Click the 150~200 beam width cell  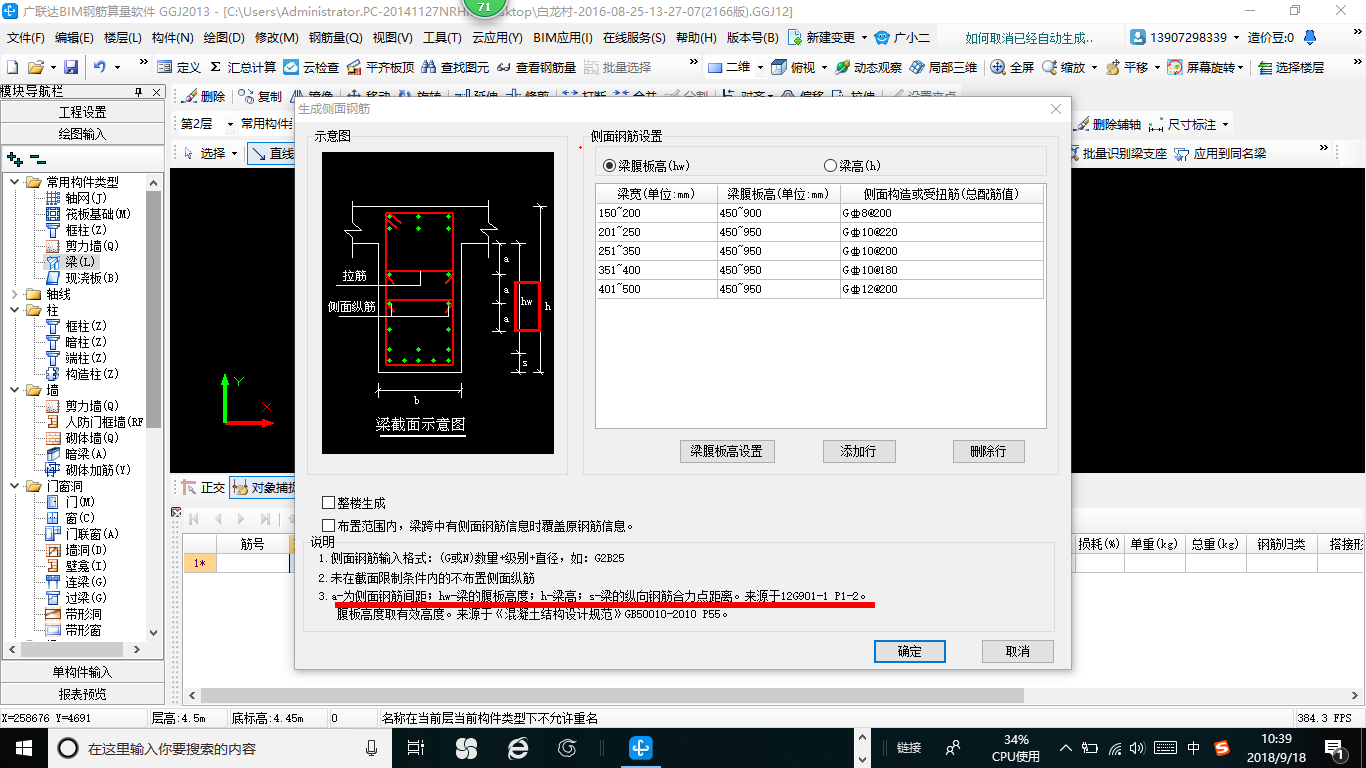coord(656,213)
